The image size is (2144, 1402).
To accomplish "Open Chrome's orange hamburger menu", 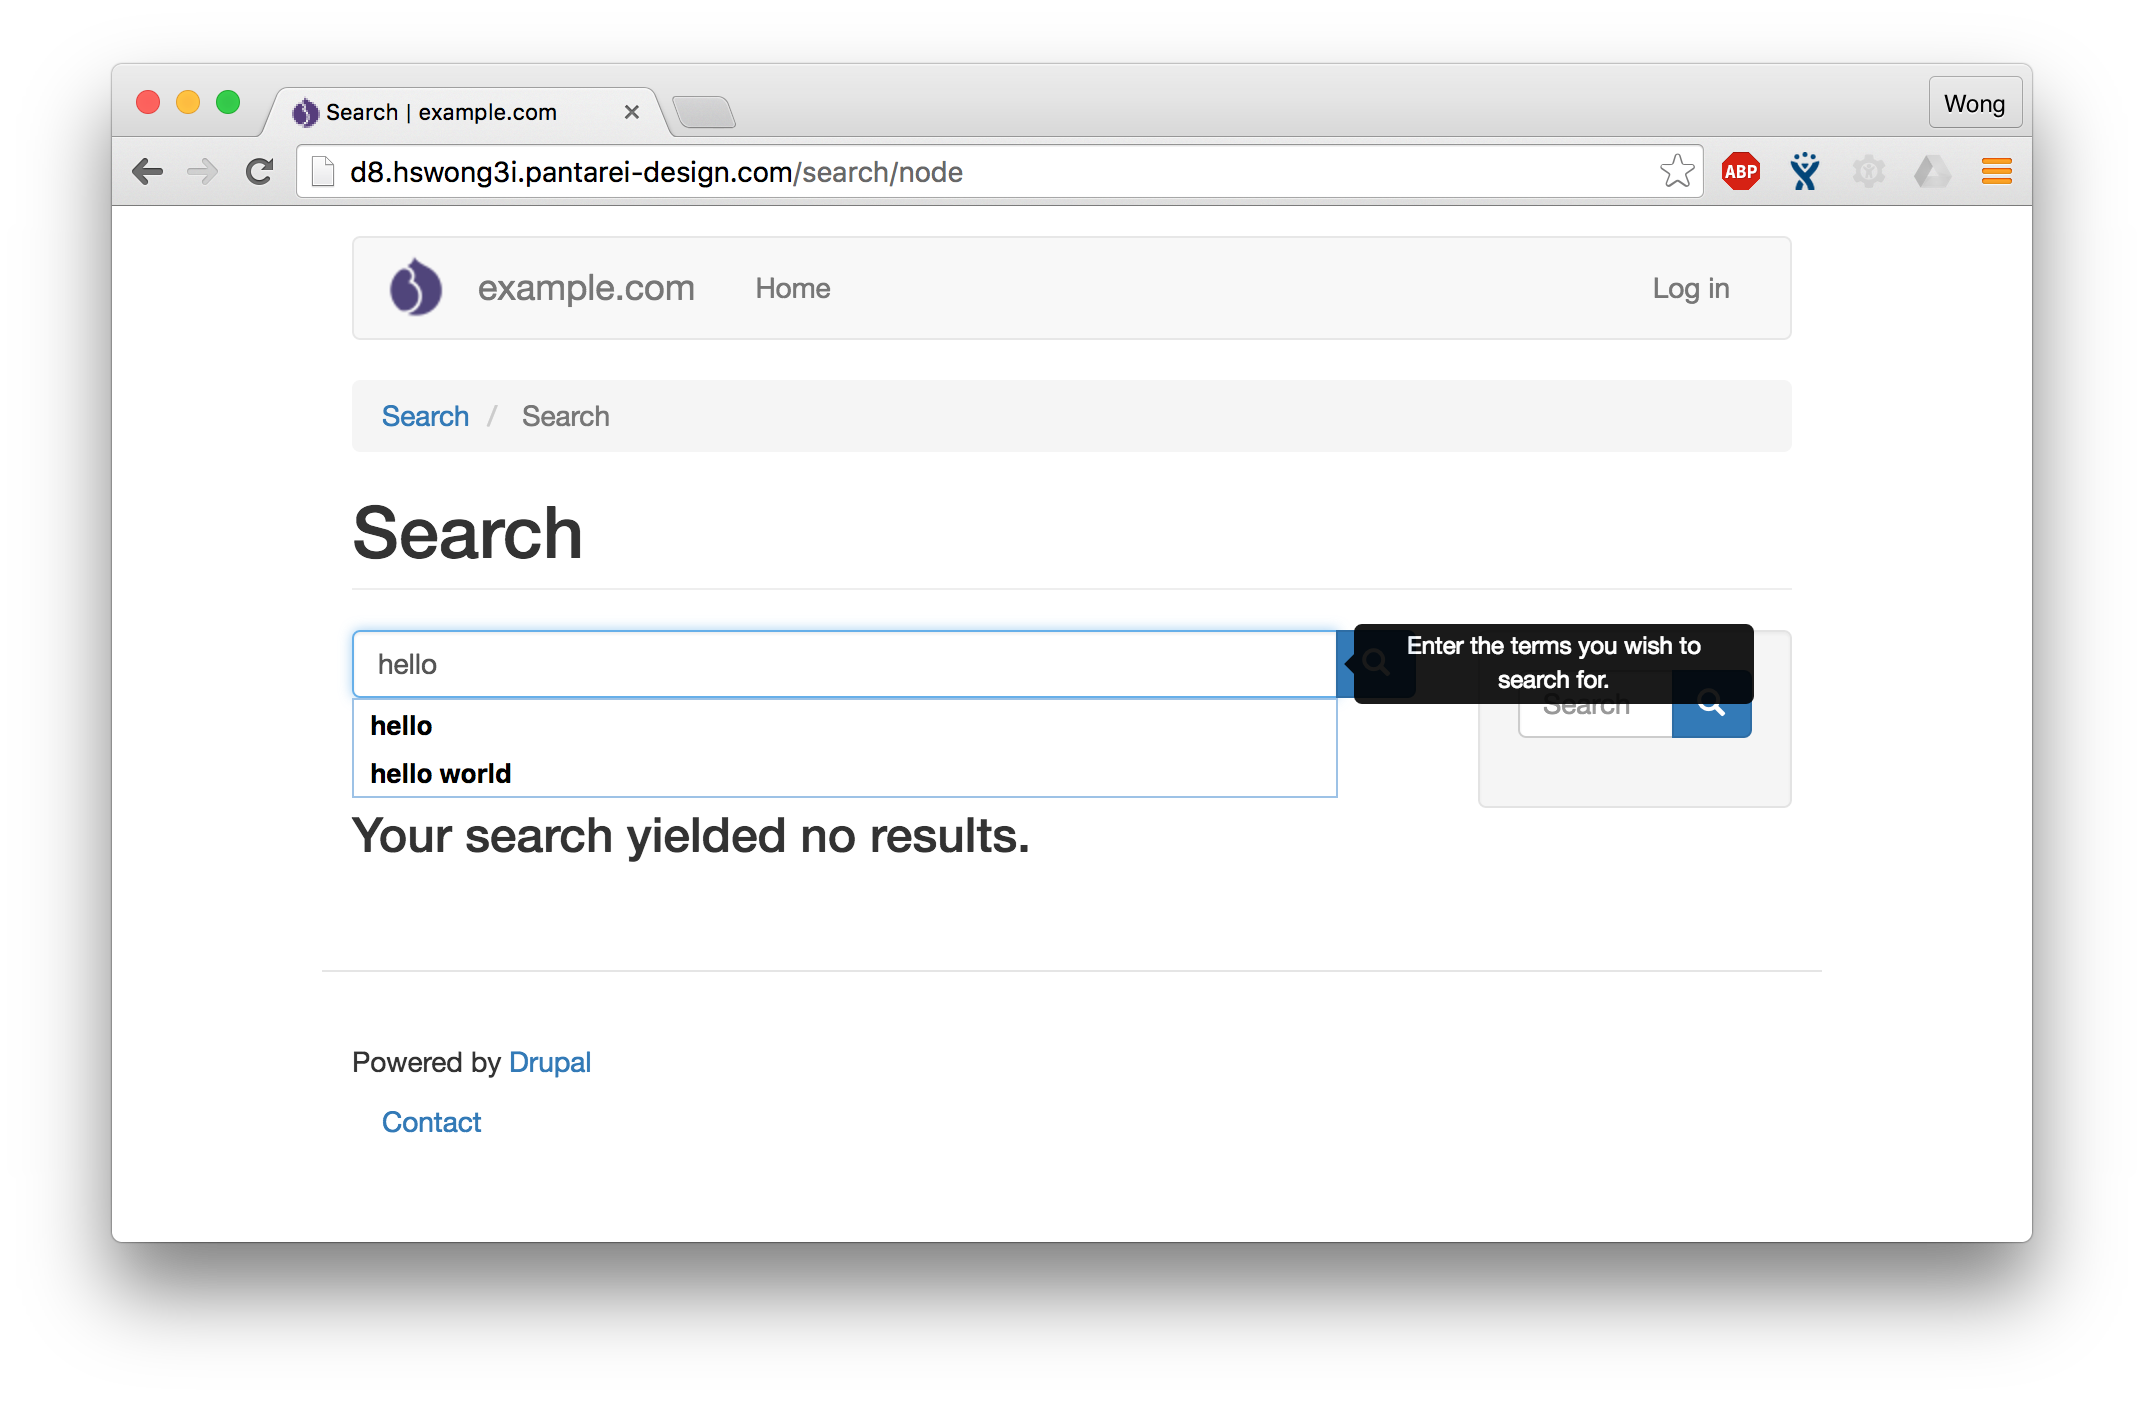I will point(1996,171).
